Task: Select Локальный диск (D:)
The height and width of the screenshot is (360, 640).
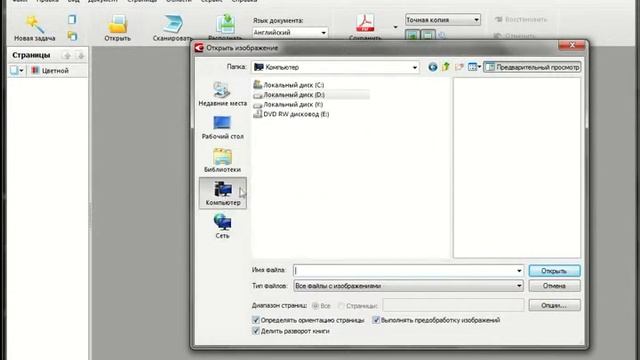Action: tap(289, 95)
